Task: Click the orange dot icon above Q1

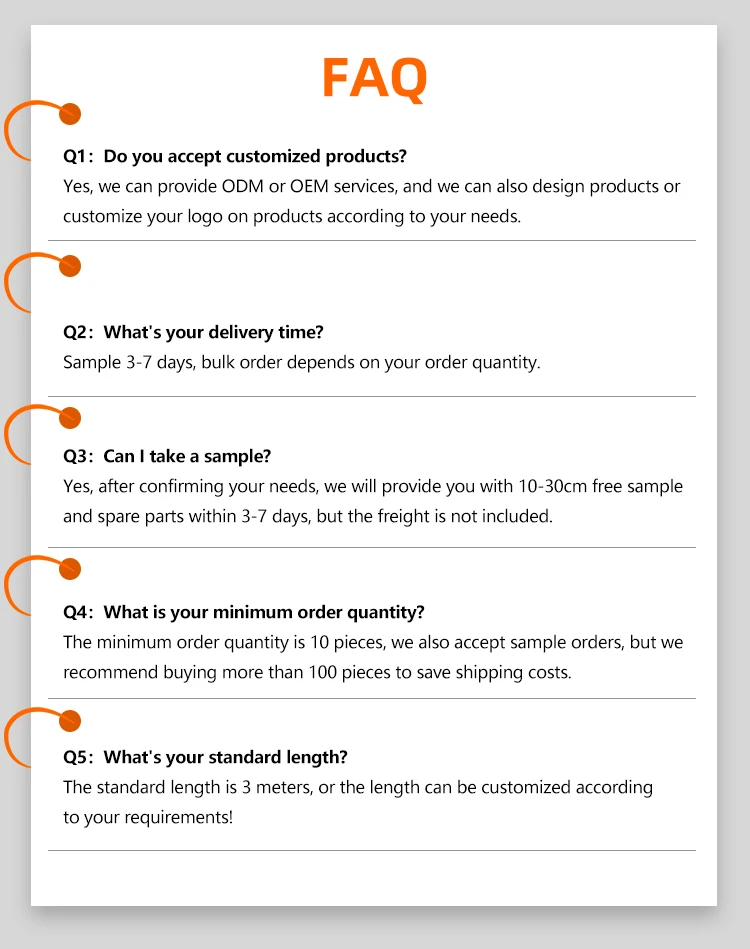Action: click(x=70, y=114)
